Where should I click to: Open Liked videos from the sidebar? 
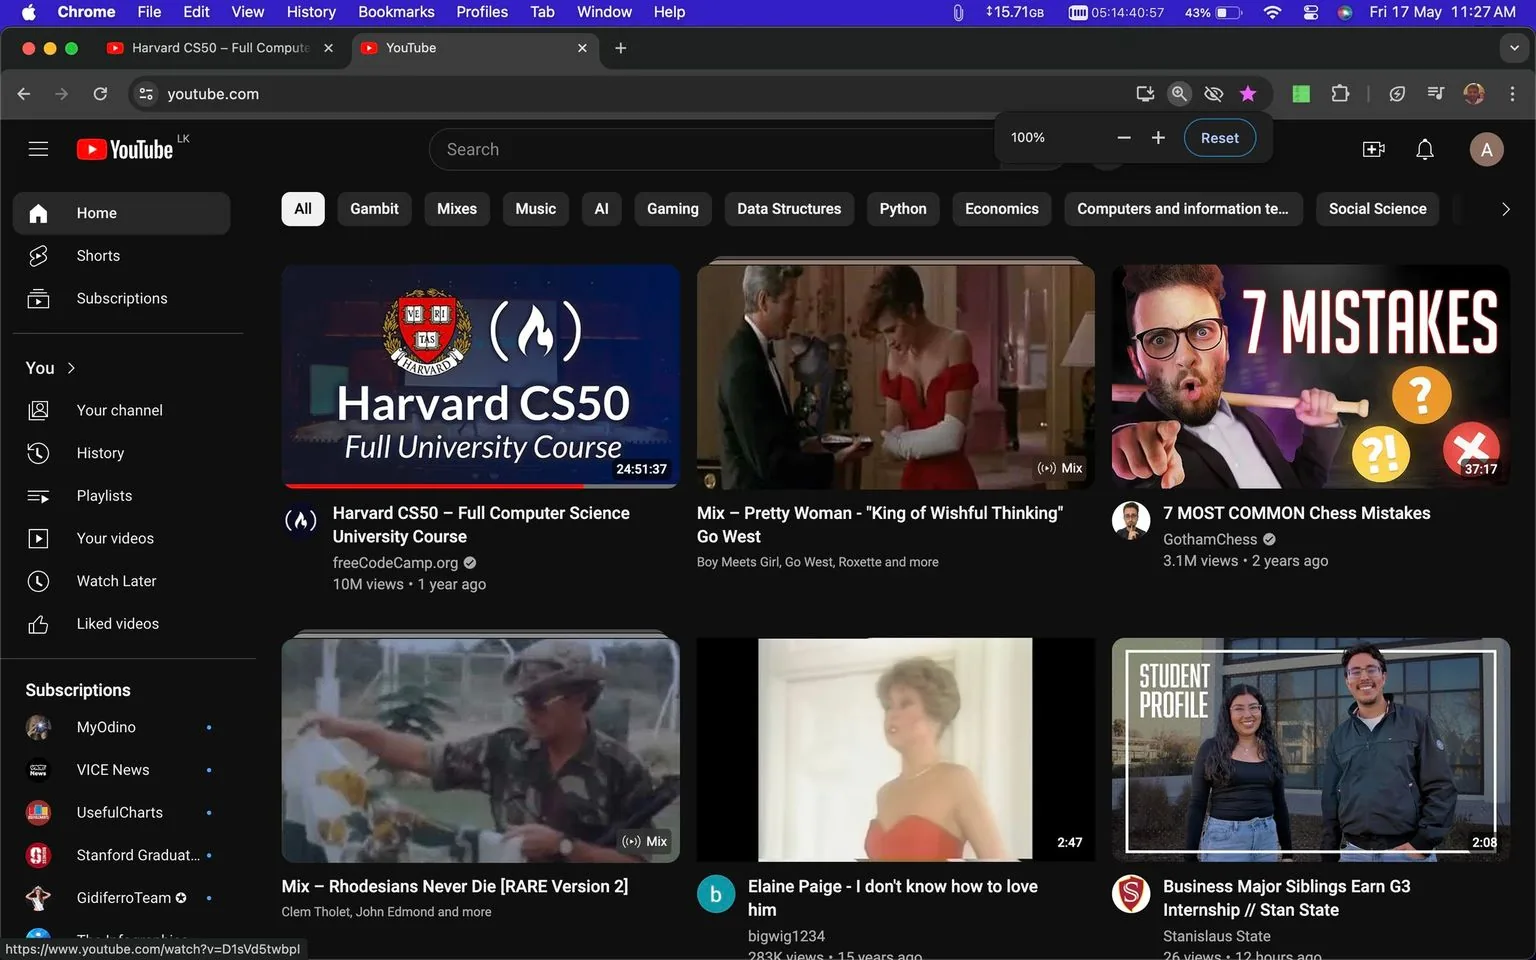(117, 623)
